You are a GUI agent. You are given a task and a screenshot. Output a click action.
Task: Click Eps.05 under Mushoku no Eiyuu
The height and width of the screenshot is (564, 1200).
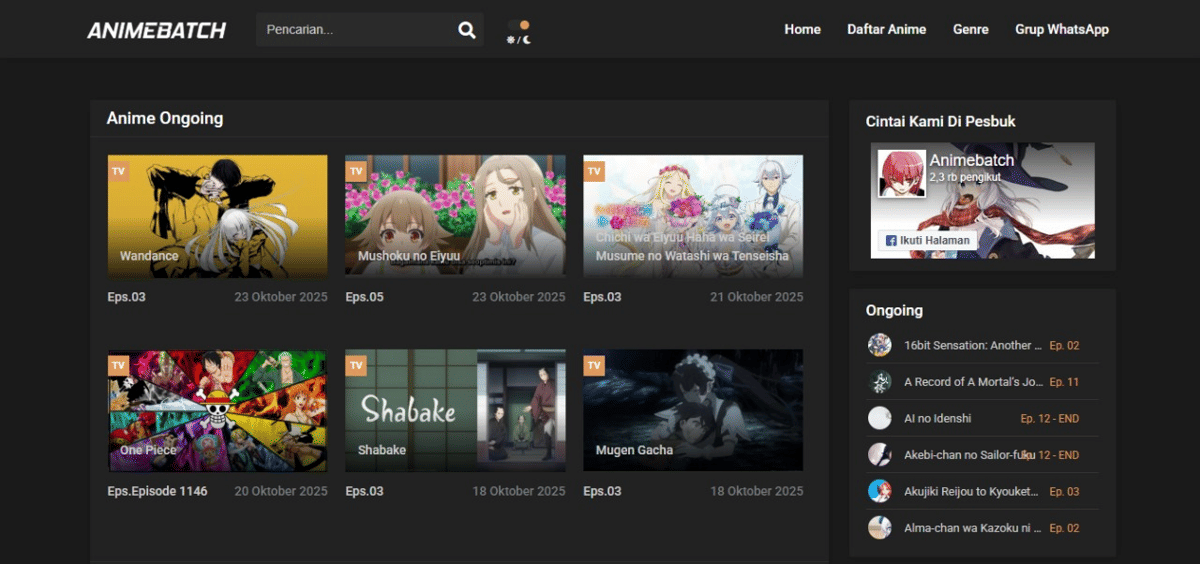click(x=364, y=297)
